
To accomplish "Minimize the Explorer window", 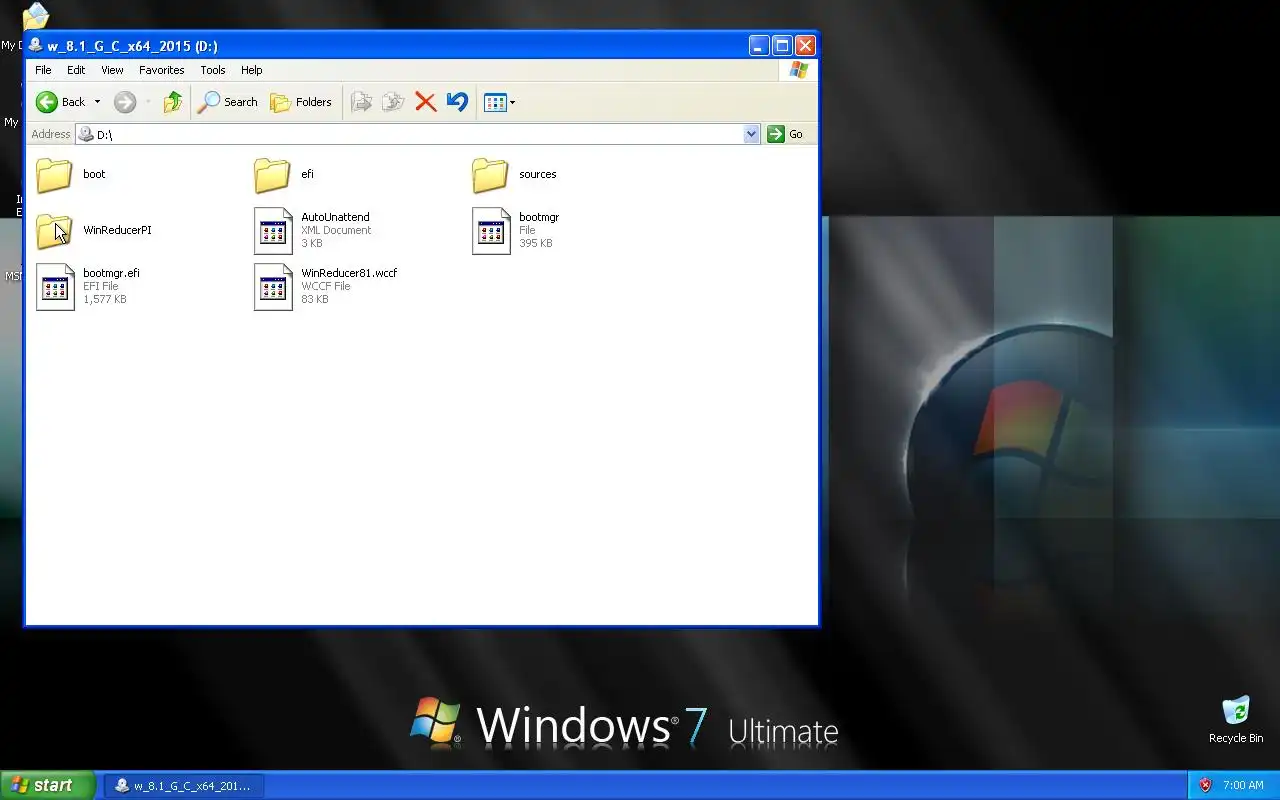I will point(759,45).
